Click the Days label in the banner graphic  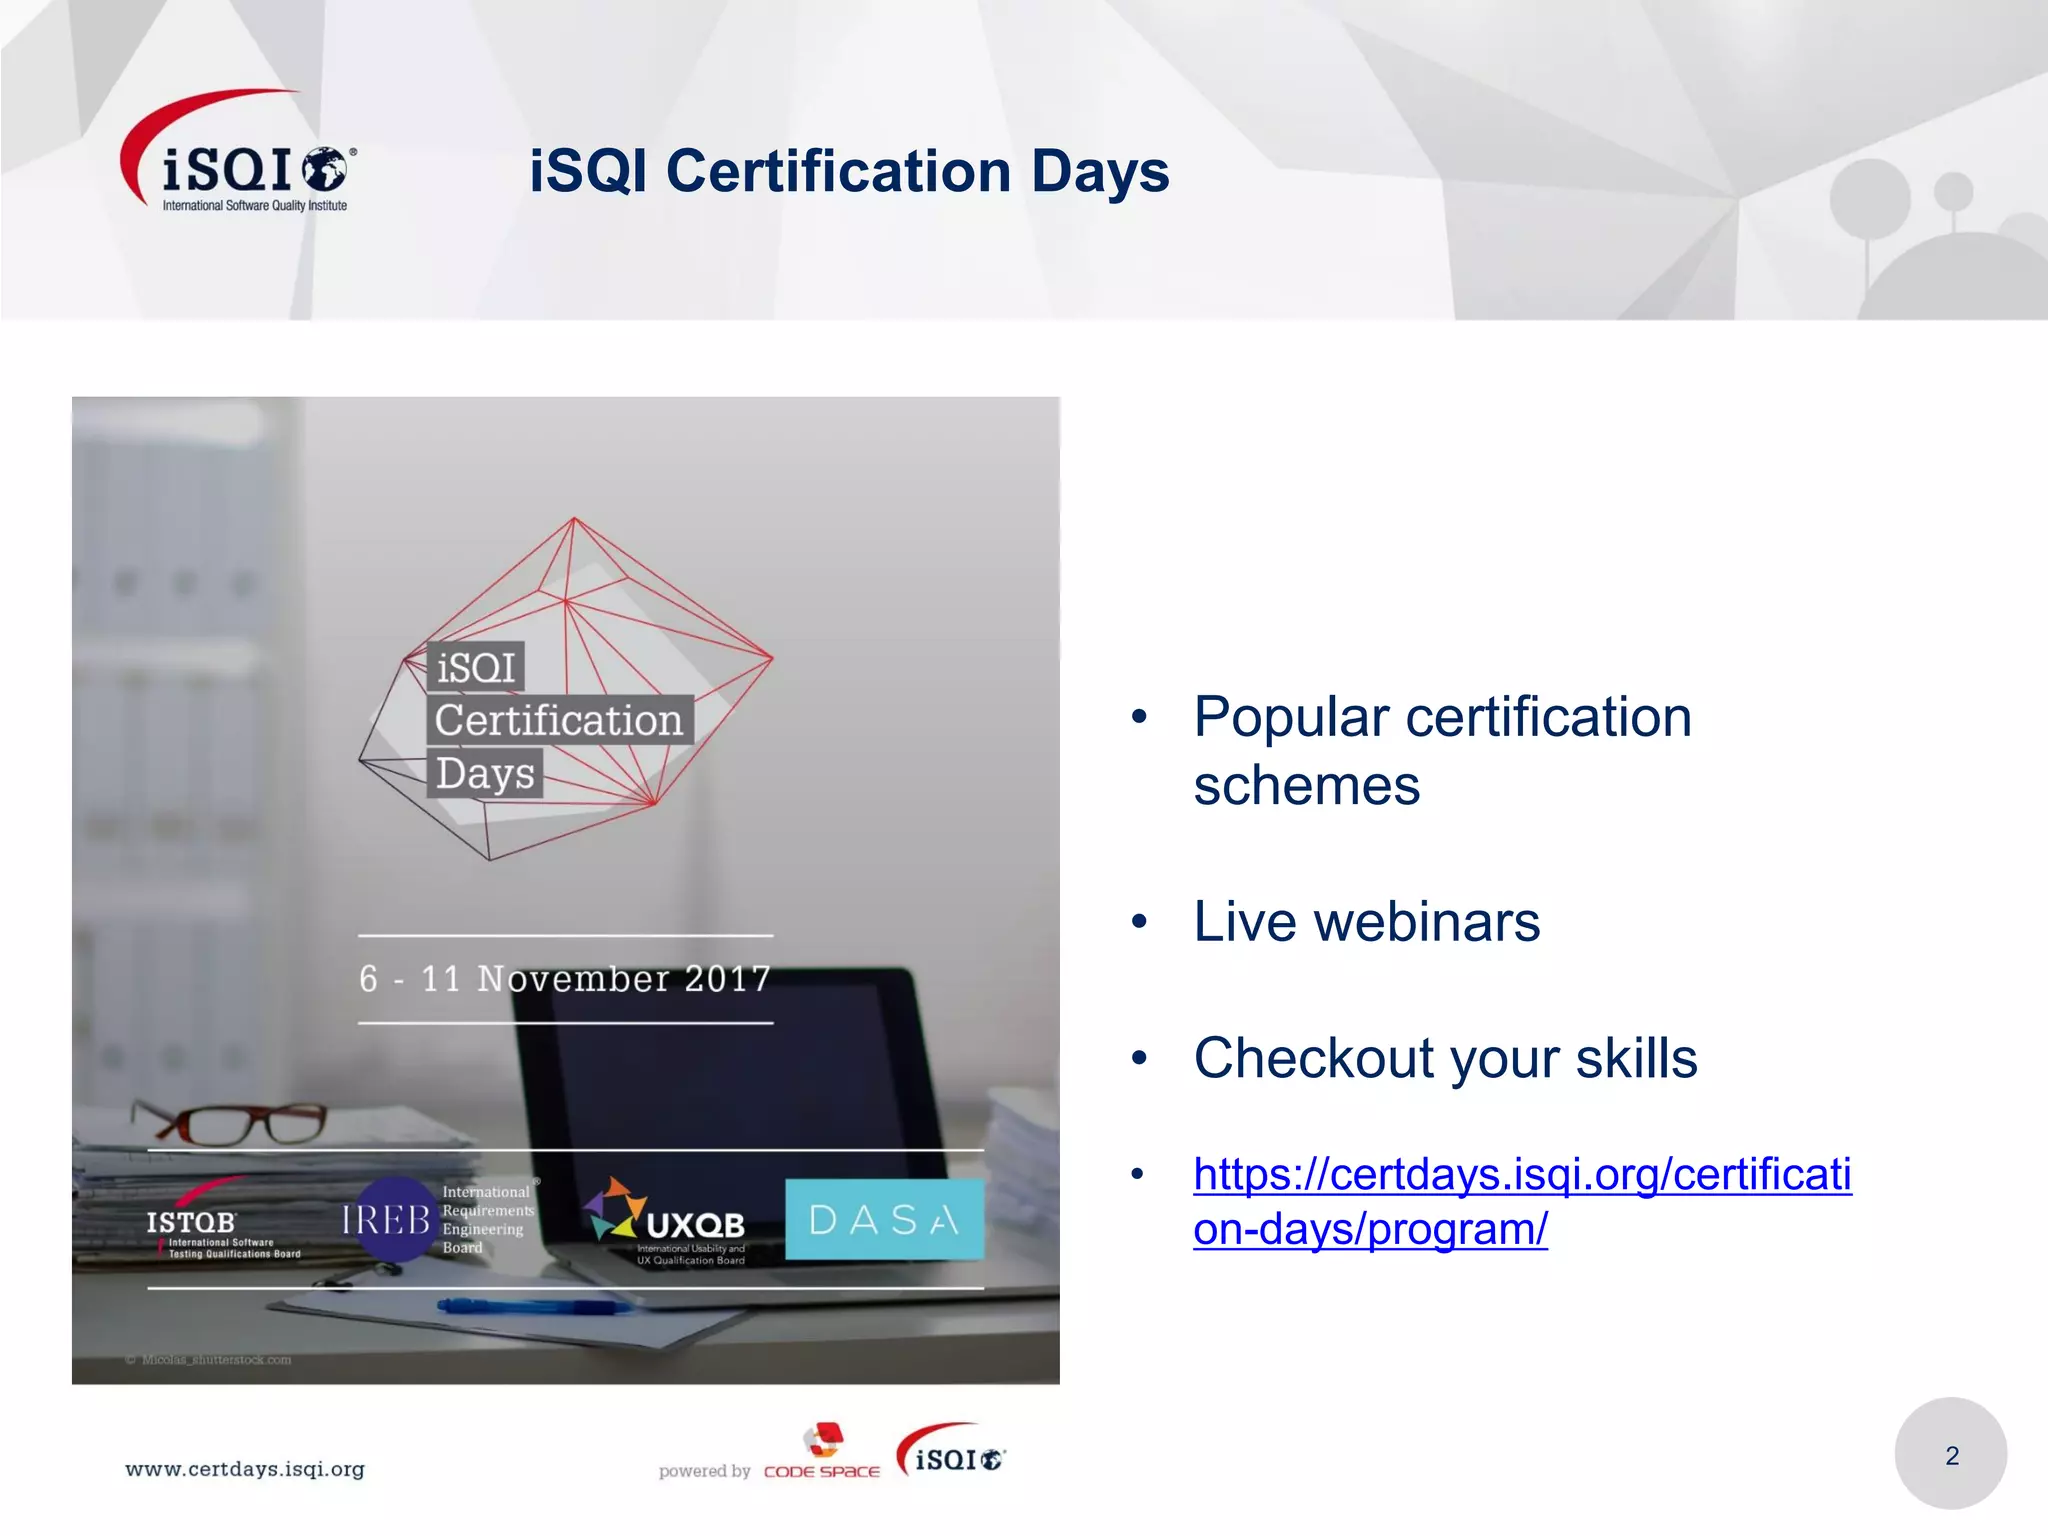tap(485, 774)
